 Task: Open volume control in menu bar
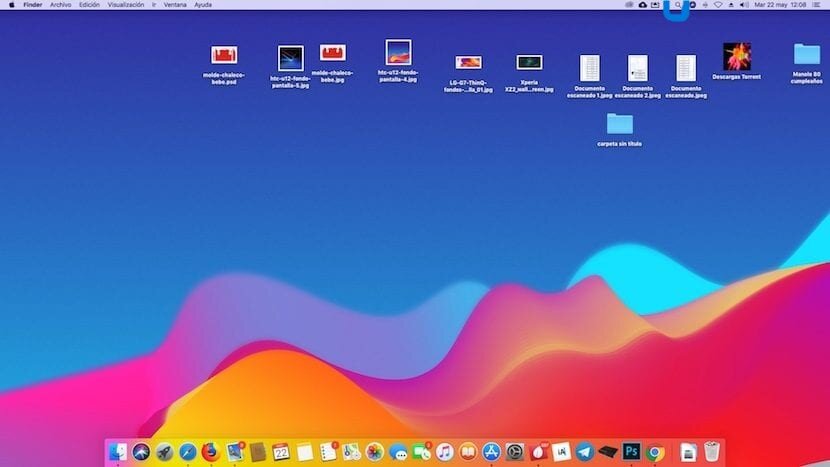744,5
